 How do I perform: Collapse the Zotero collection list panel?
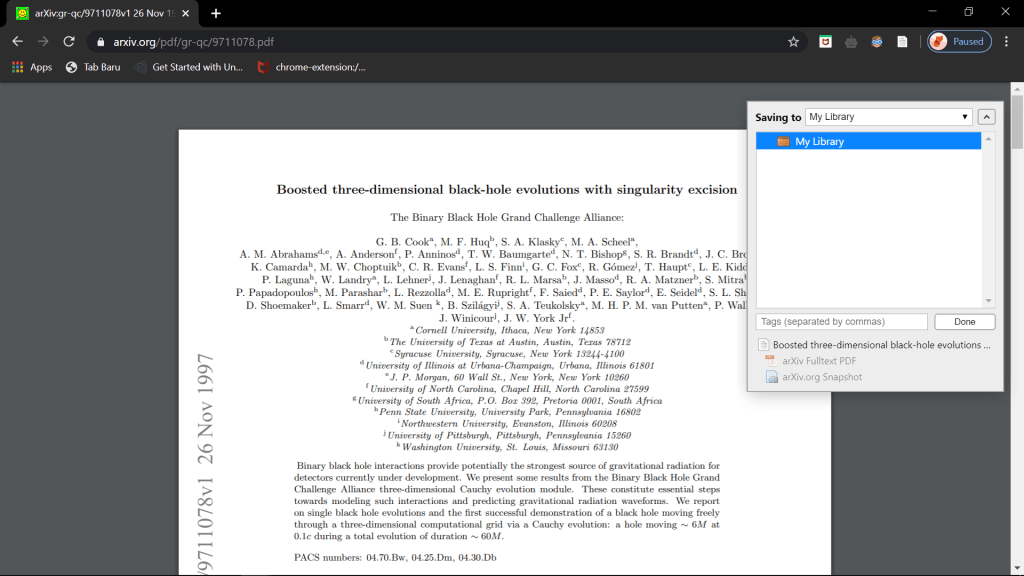tap(986, 117)
